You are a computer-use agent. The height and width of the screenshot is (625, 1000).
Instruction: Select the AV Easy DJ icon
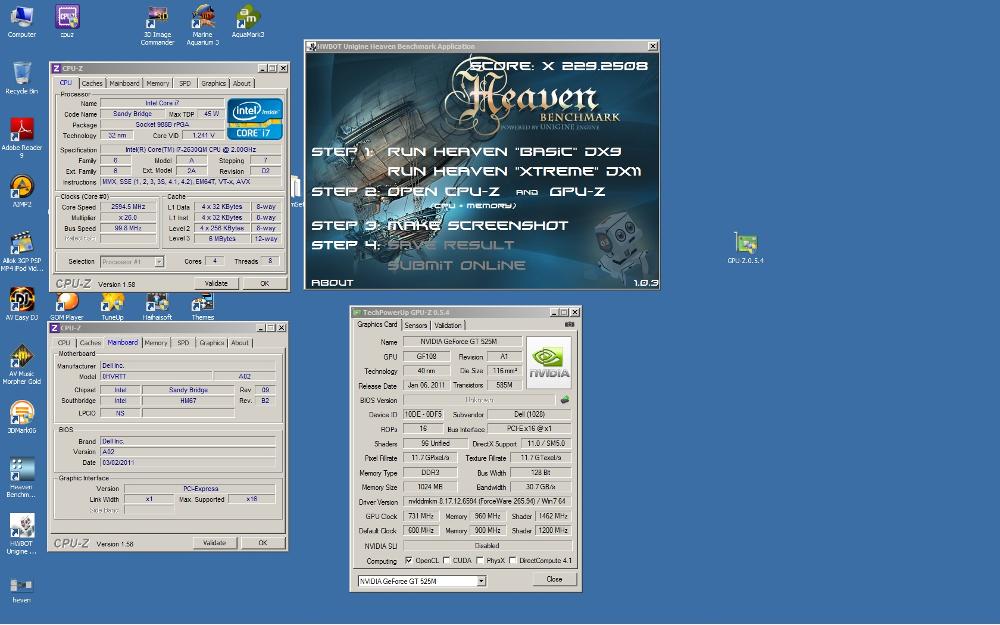pyautogui.click(x=22, y=304)
